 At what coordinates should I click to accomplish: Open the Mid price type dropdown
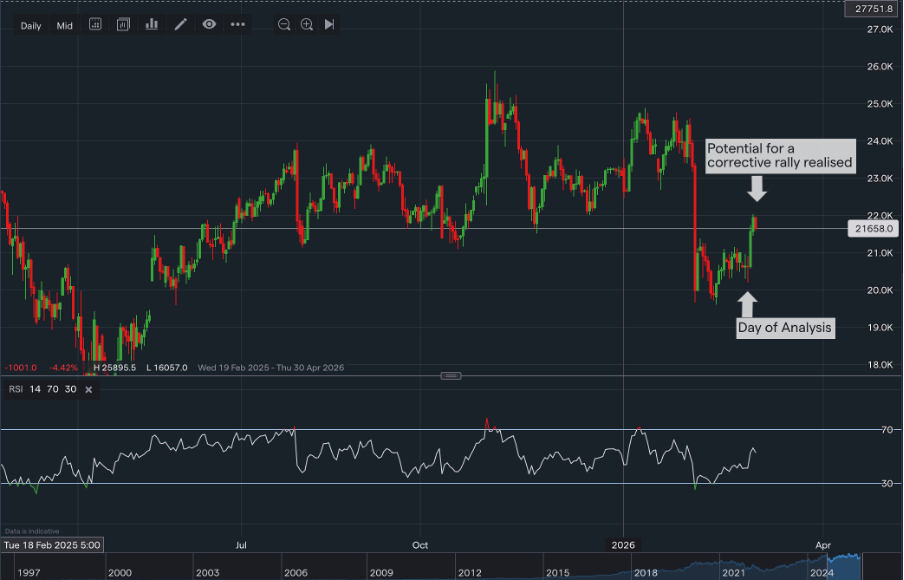pyautogui.click(x=65, y=26)
